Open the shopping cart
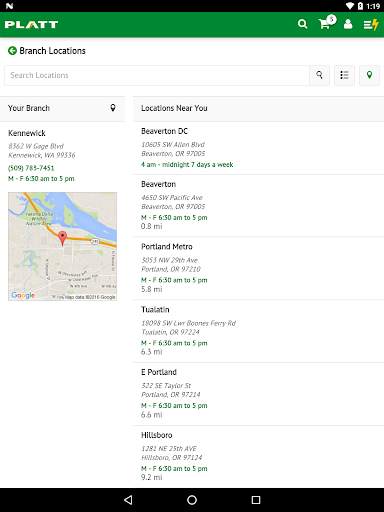The image size is (384, 512). [326, 23]
